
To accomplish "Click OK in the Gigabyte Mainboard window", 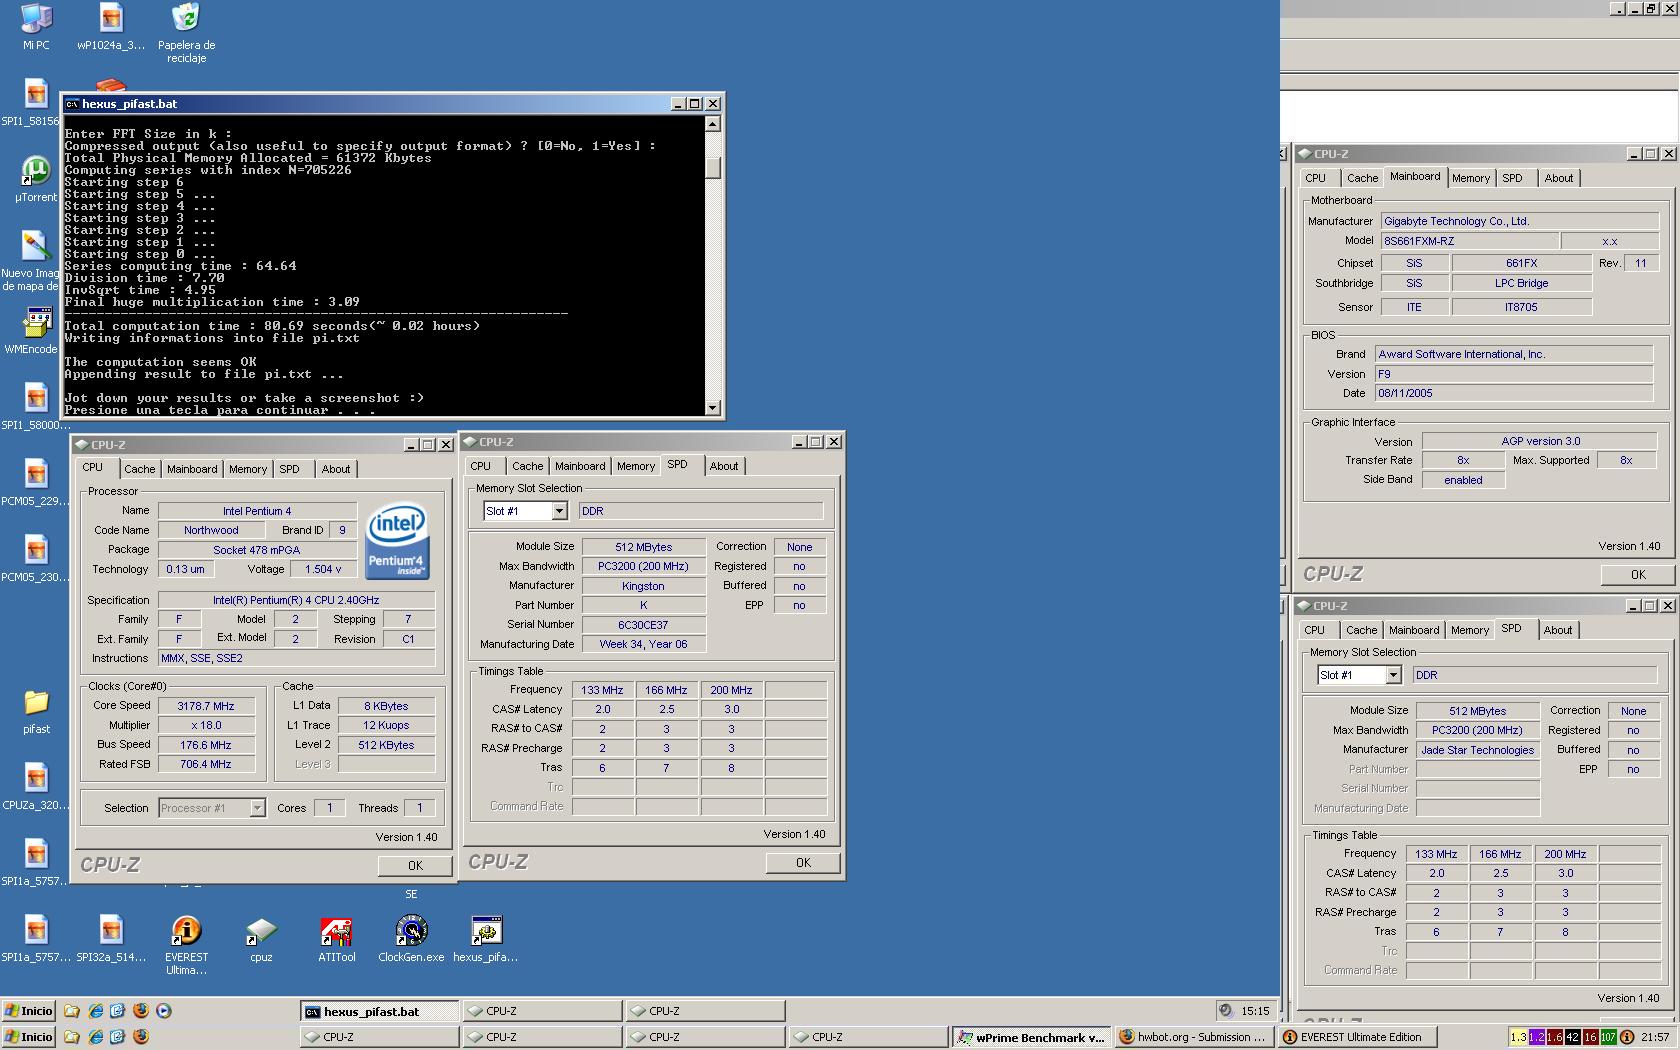I will pos(1638,575).
